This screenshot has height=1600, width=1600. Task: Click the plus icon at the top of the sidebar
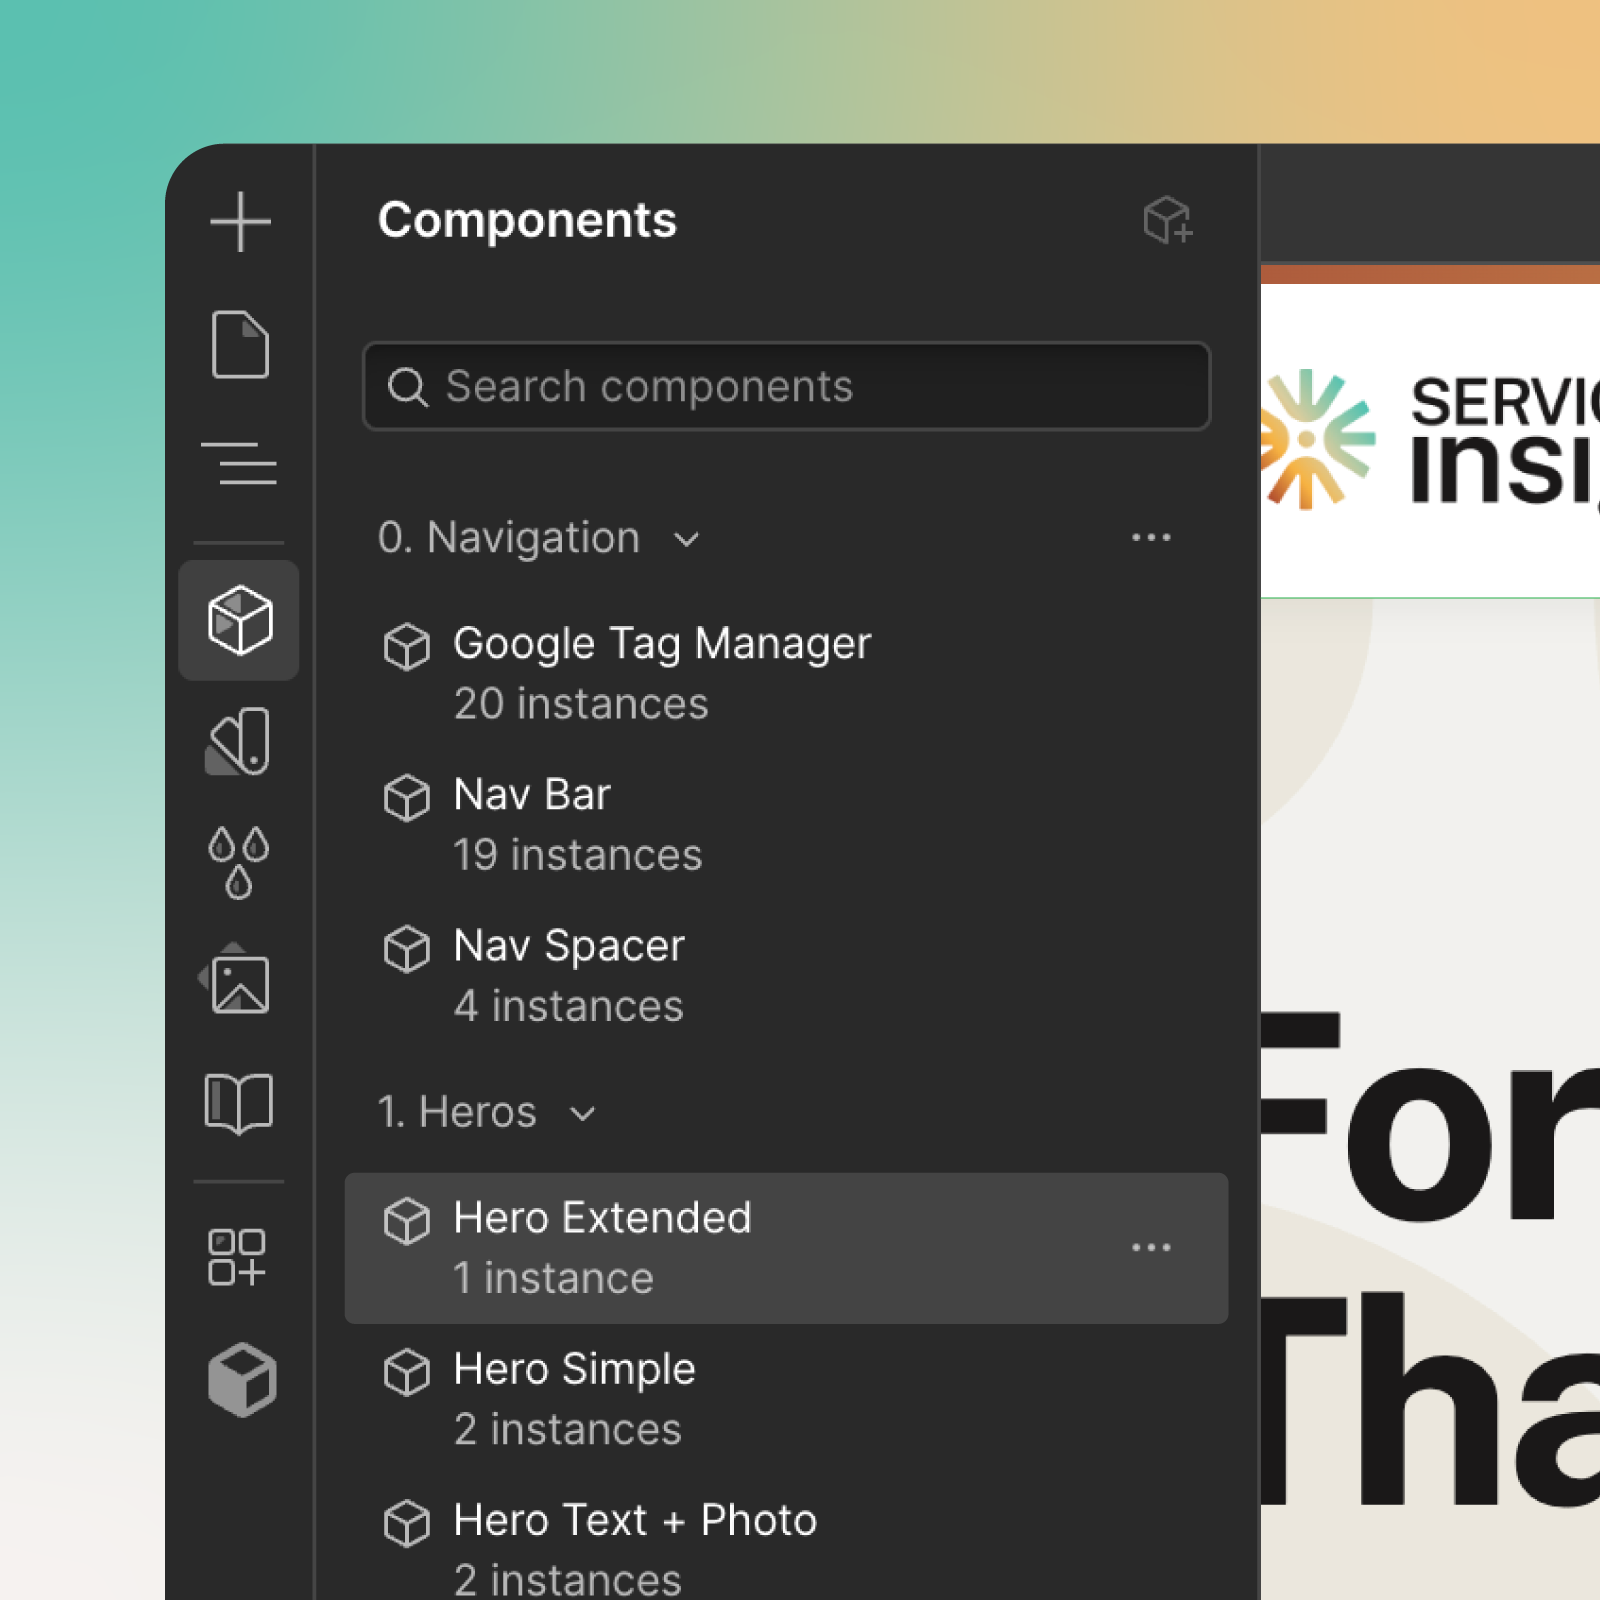[x=239, y=222]
